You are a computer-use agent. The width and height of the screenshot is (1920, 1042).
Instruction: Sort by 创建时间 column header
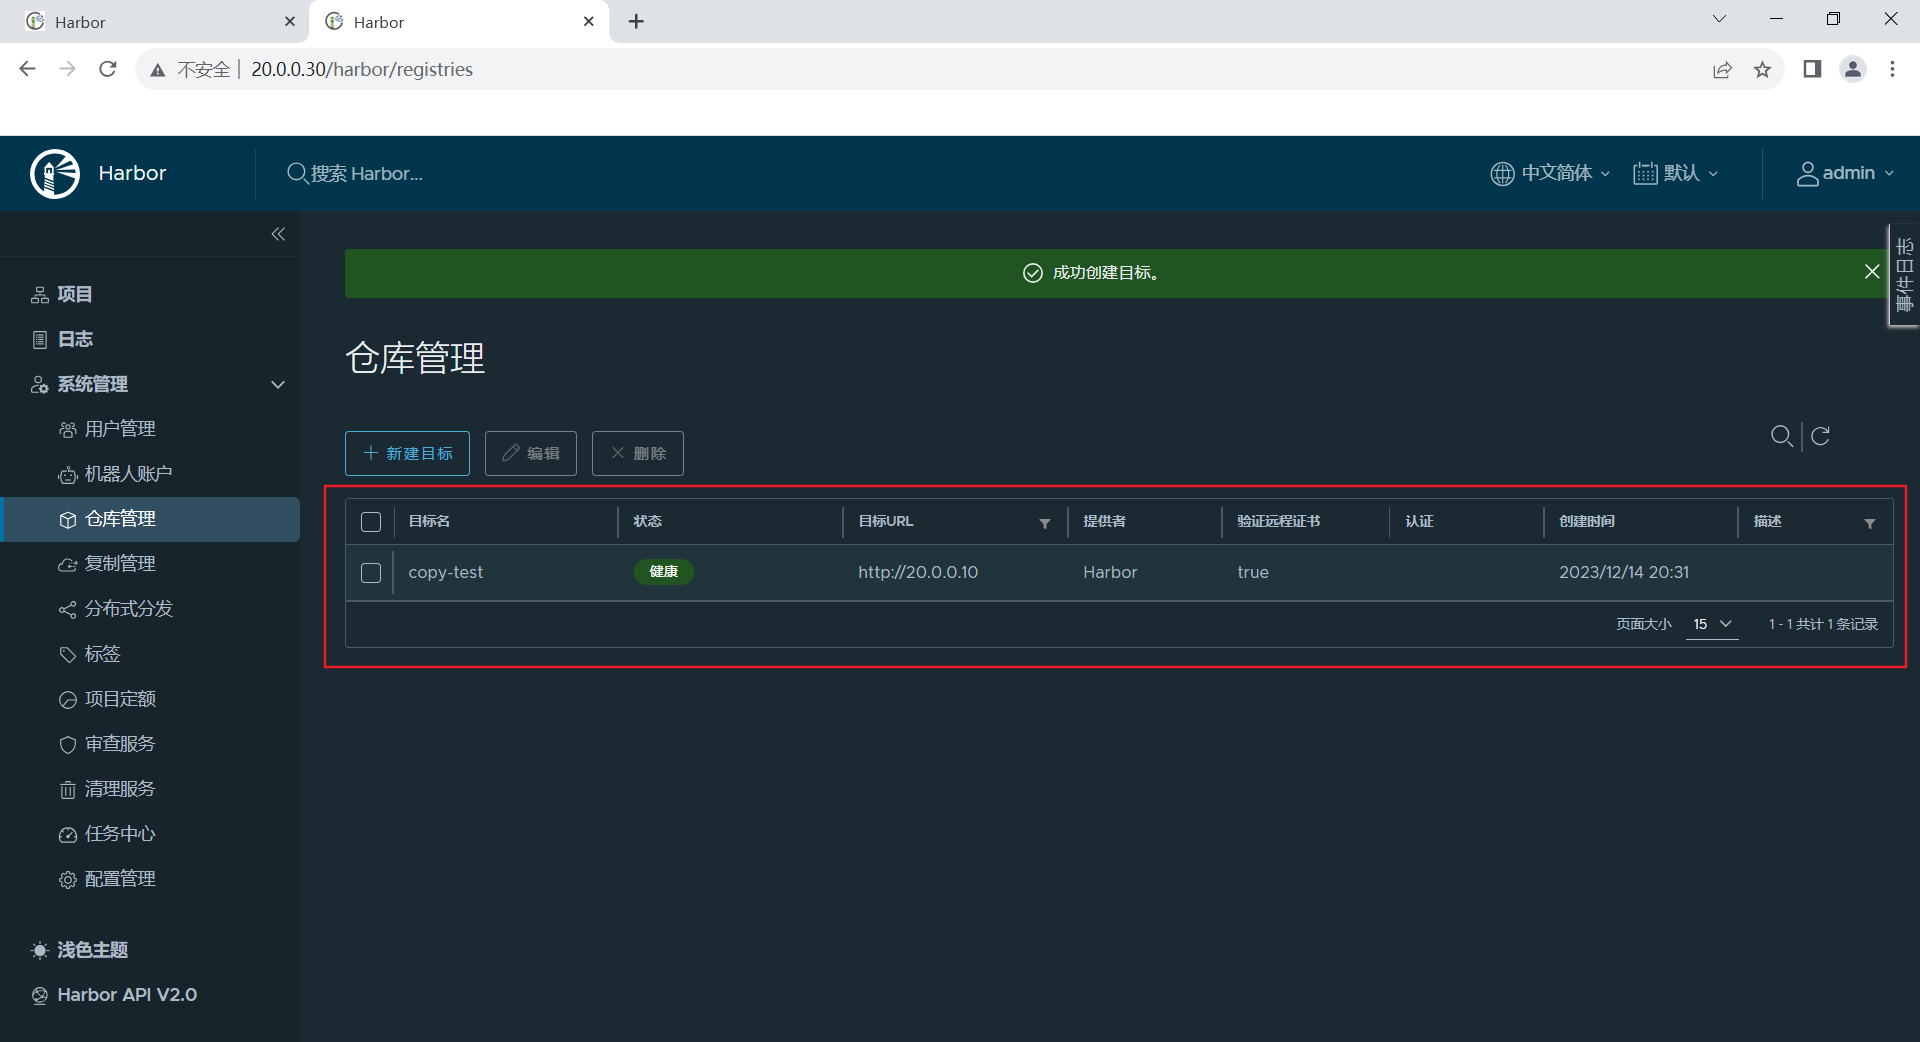(x=1587, y=522)
